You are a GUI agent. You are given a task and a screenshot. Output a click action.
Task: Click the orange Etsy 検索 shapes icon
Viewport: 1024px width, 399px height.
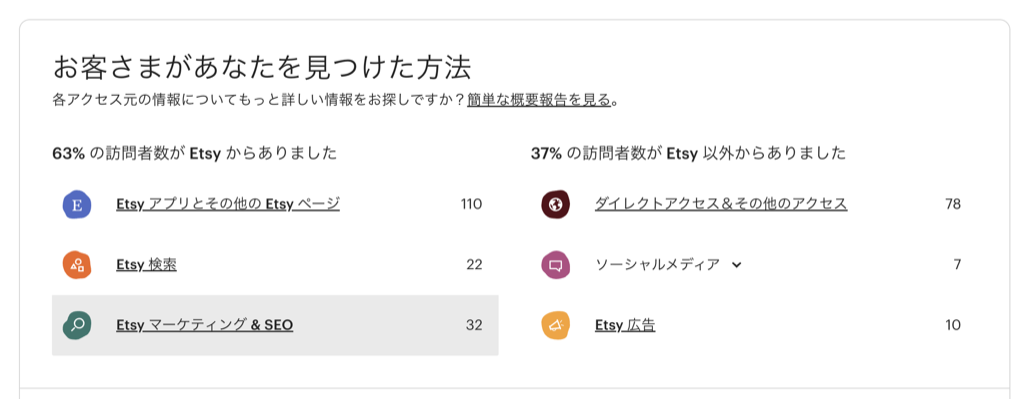point(77,265)
